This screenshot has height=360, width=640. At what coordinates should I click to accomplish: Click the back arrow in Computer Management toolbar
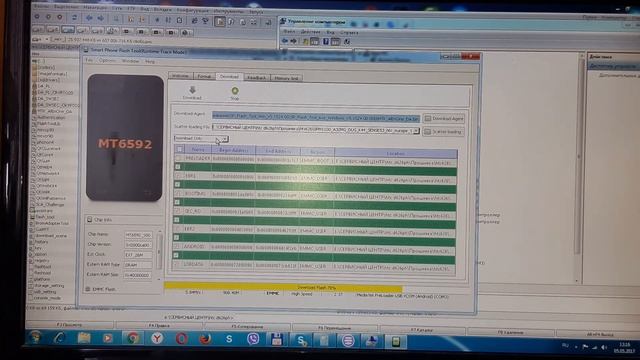click(285, 41)
